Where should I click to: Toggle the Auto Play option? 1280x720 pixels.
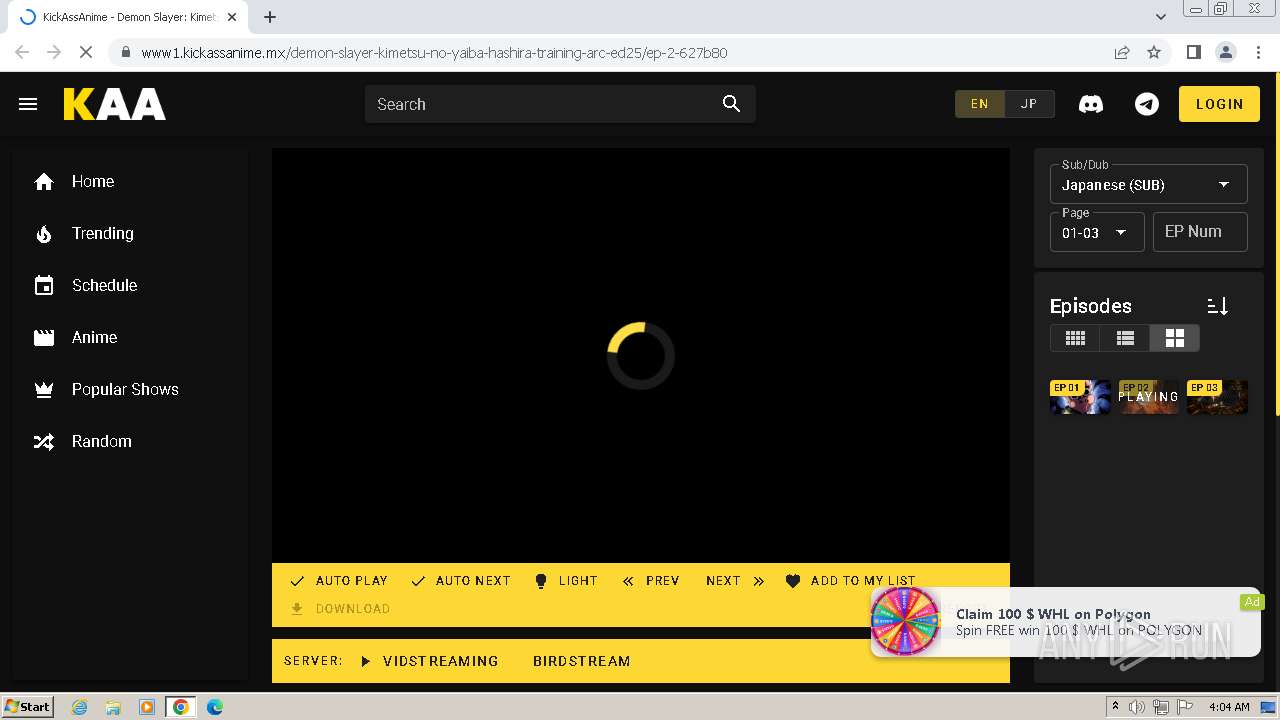(x=338, y=581)
